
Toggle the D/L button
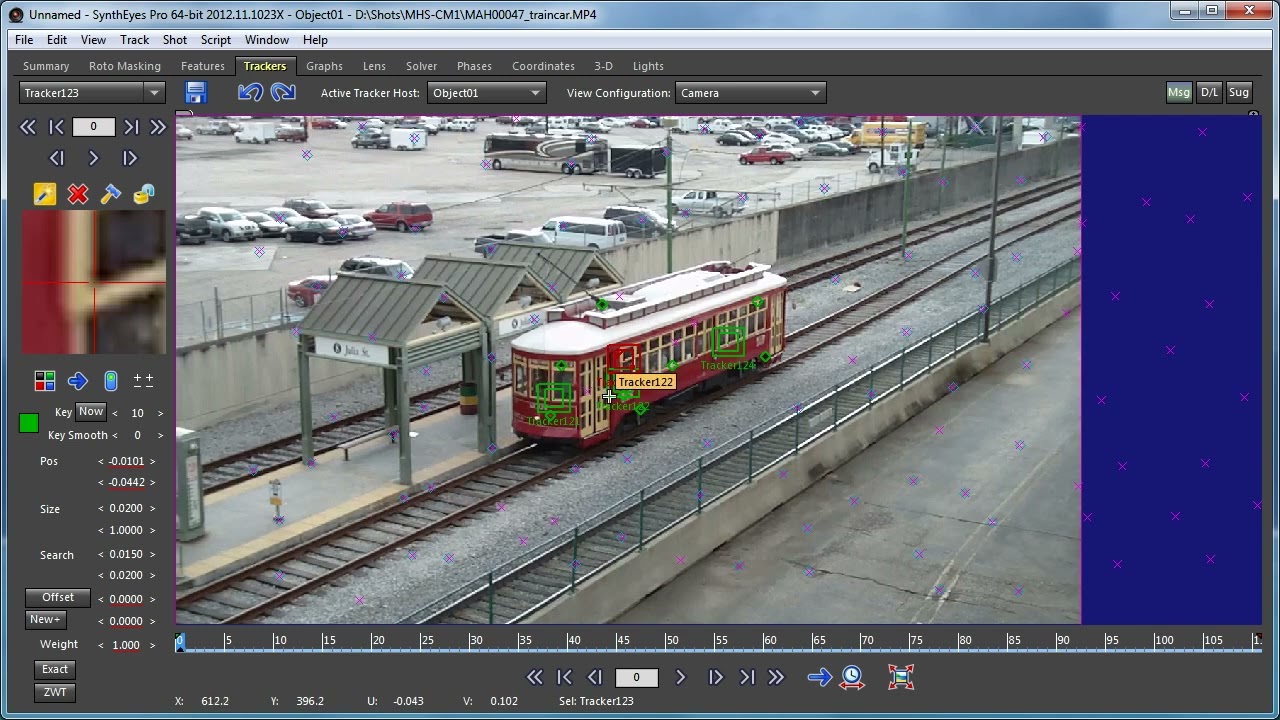coord(1209,92)
